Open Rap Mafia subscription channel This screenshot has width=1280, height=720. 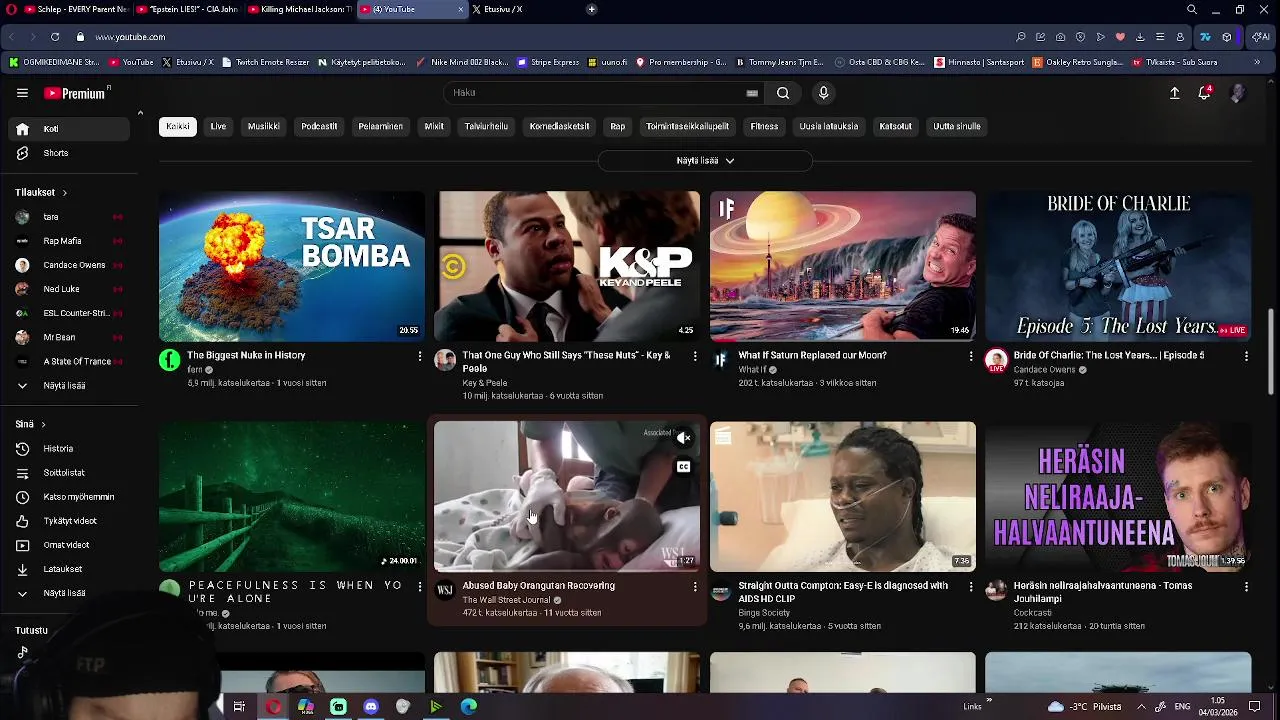pos(68,241)
